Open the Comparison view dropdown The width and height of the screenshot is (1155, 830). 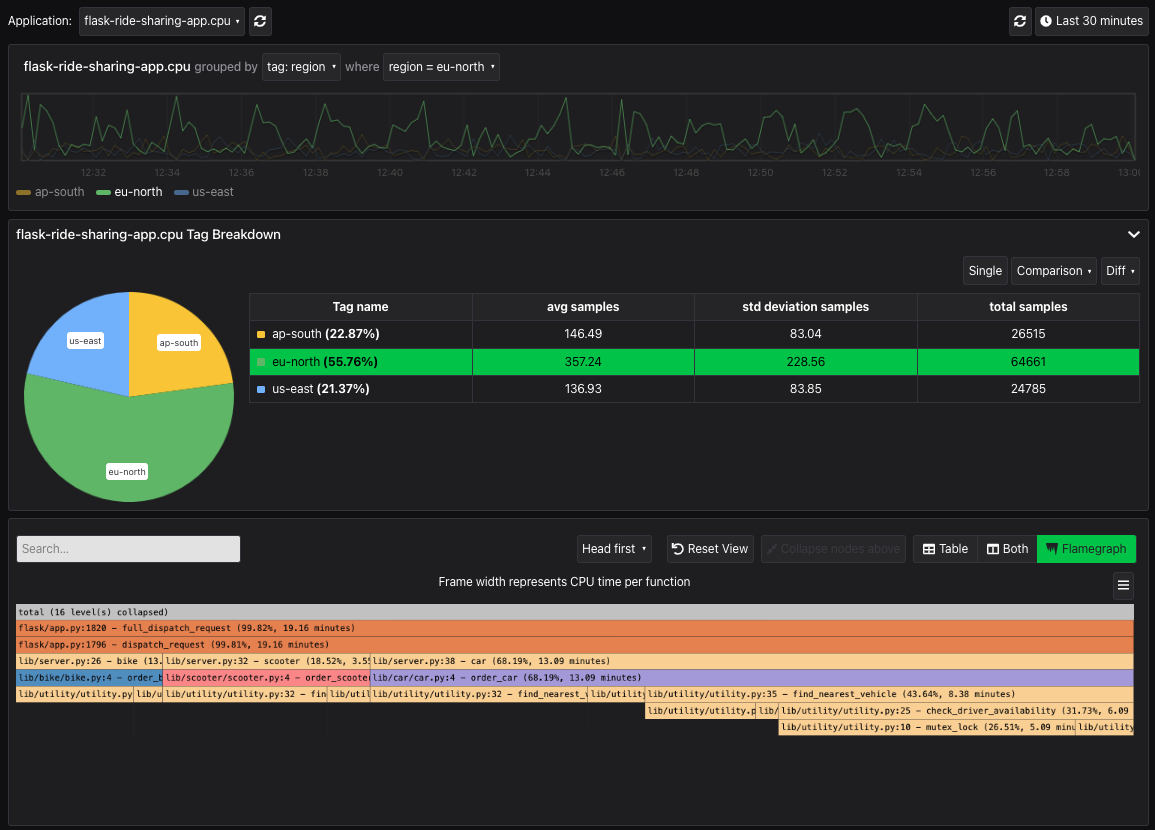[x=1053, y=270]
